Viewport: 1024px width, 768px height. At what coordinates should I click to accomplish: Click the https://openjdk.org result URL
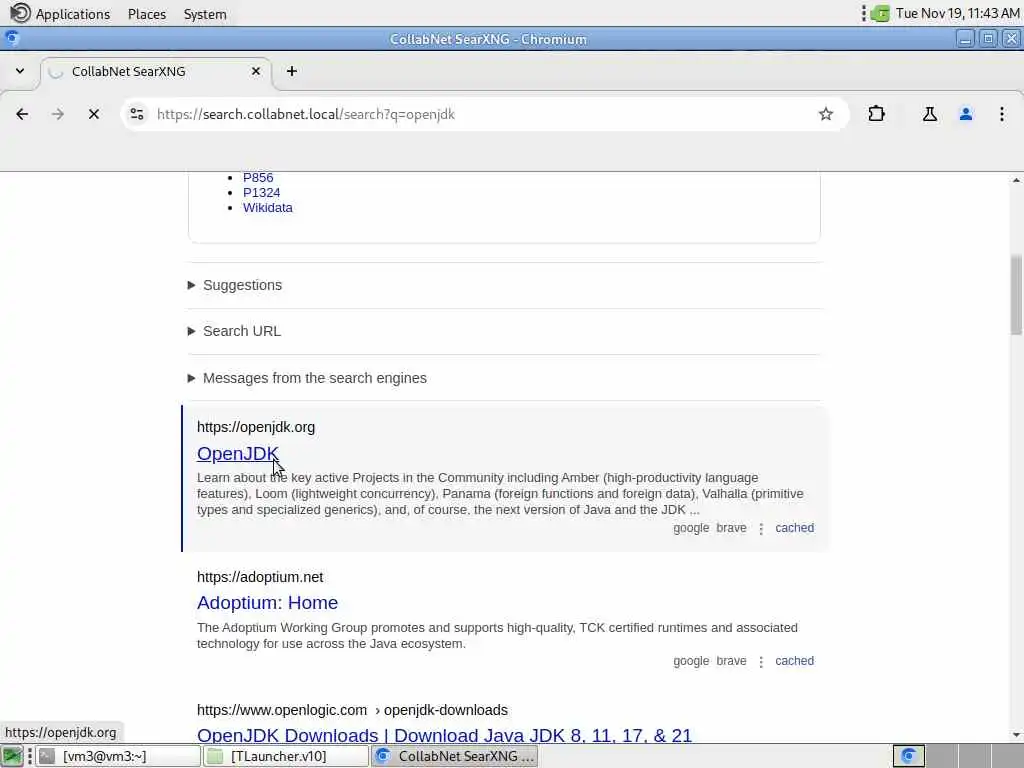(256, 427)
